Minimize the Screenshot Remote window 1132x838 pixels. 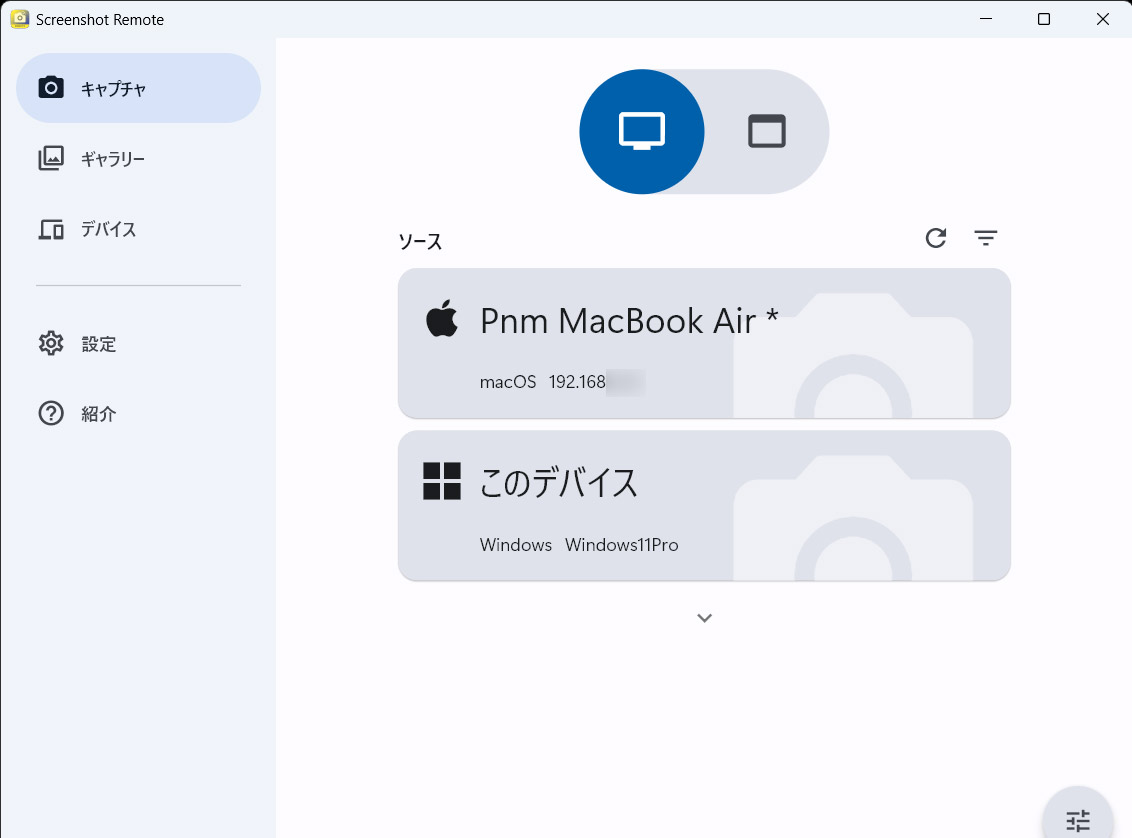pyautogui.click(x=985, y=19)
